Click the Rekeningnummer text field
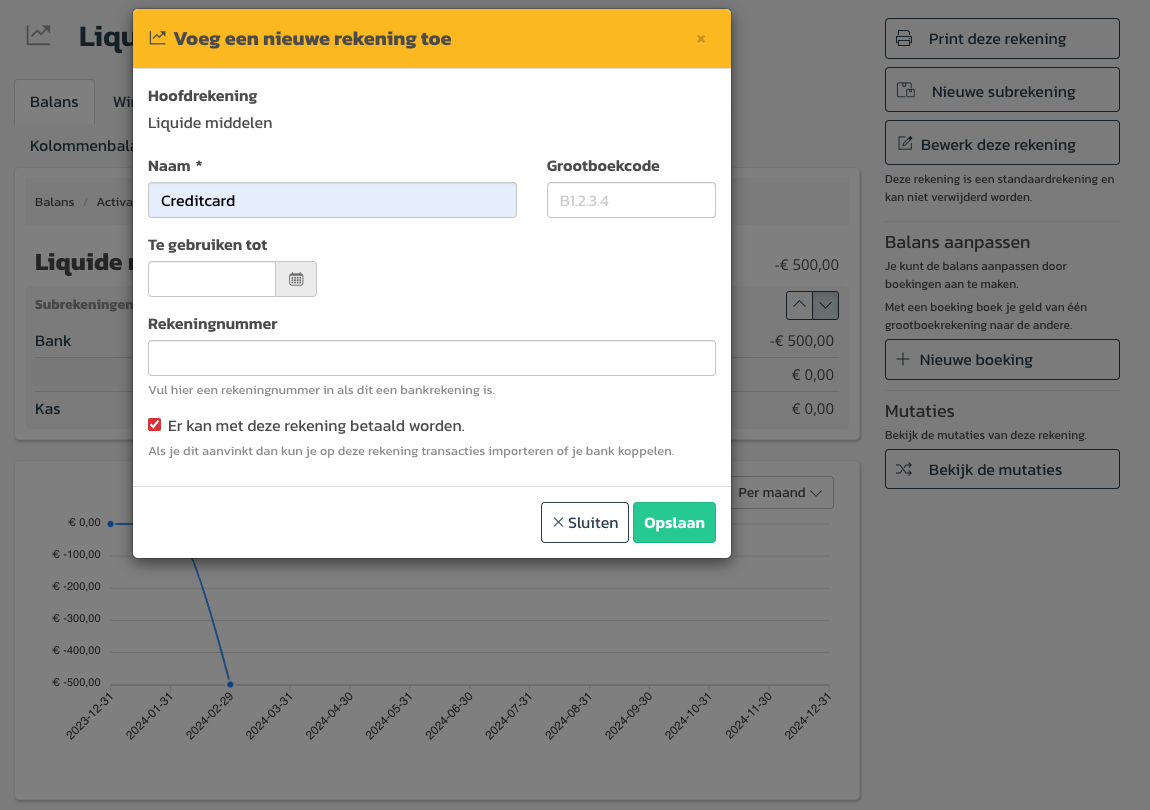1150x810 pixels. 431,358
